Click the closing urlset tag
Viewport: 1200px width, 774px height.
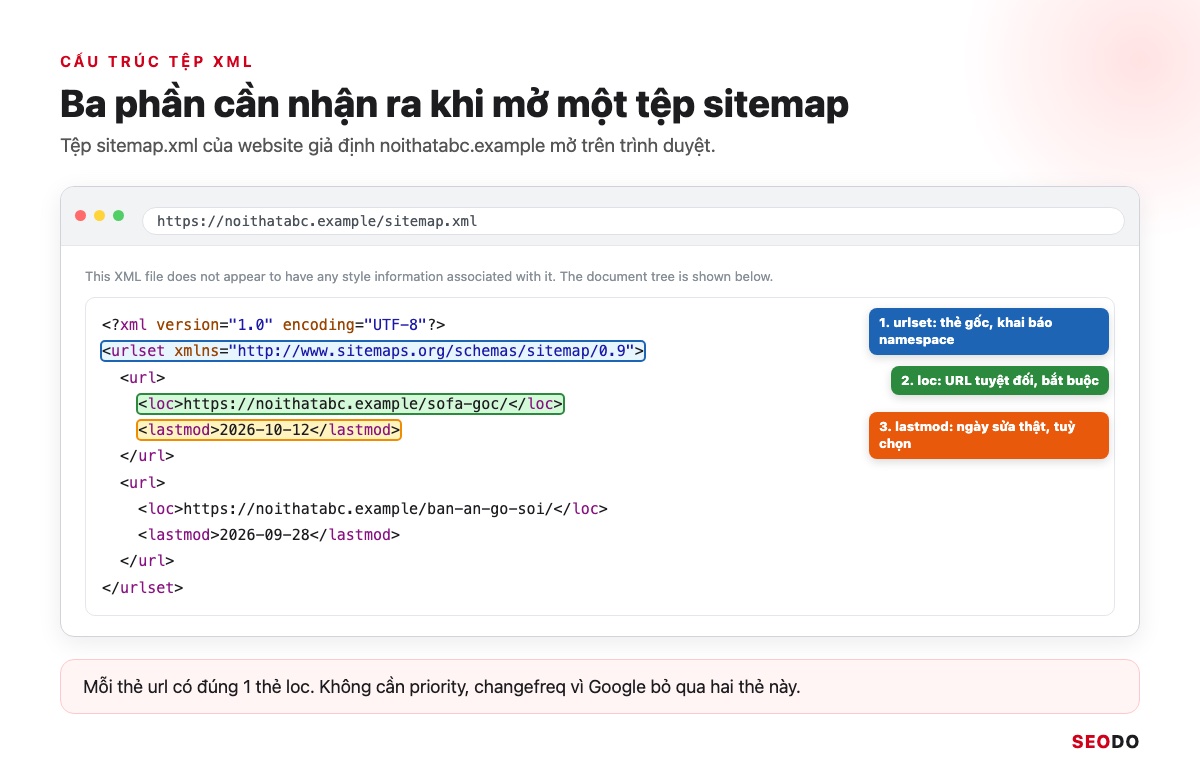pyautogui.click(x=142, y=587)
